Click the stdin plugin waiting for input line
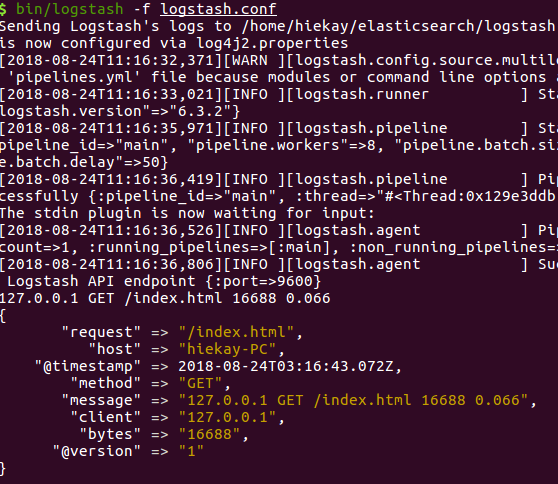The height and width of the screenshot is (484, 558). [x=187, y=213]
